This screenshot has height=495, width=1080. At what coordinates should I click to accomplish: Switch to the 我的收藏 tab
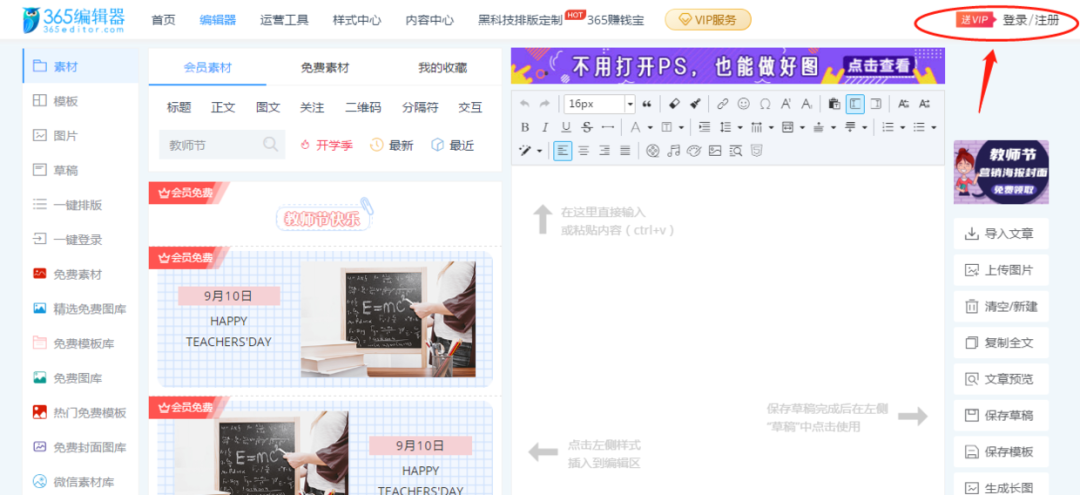click(443, 67)
